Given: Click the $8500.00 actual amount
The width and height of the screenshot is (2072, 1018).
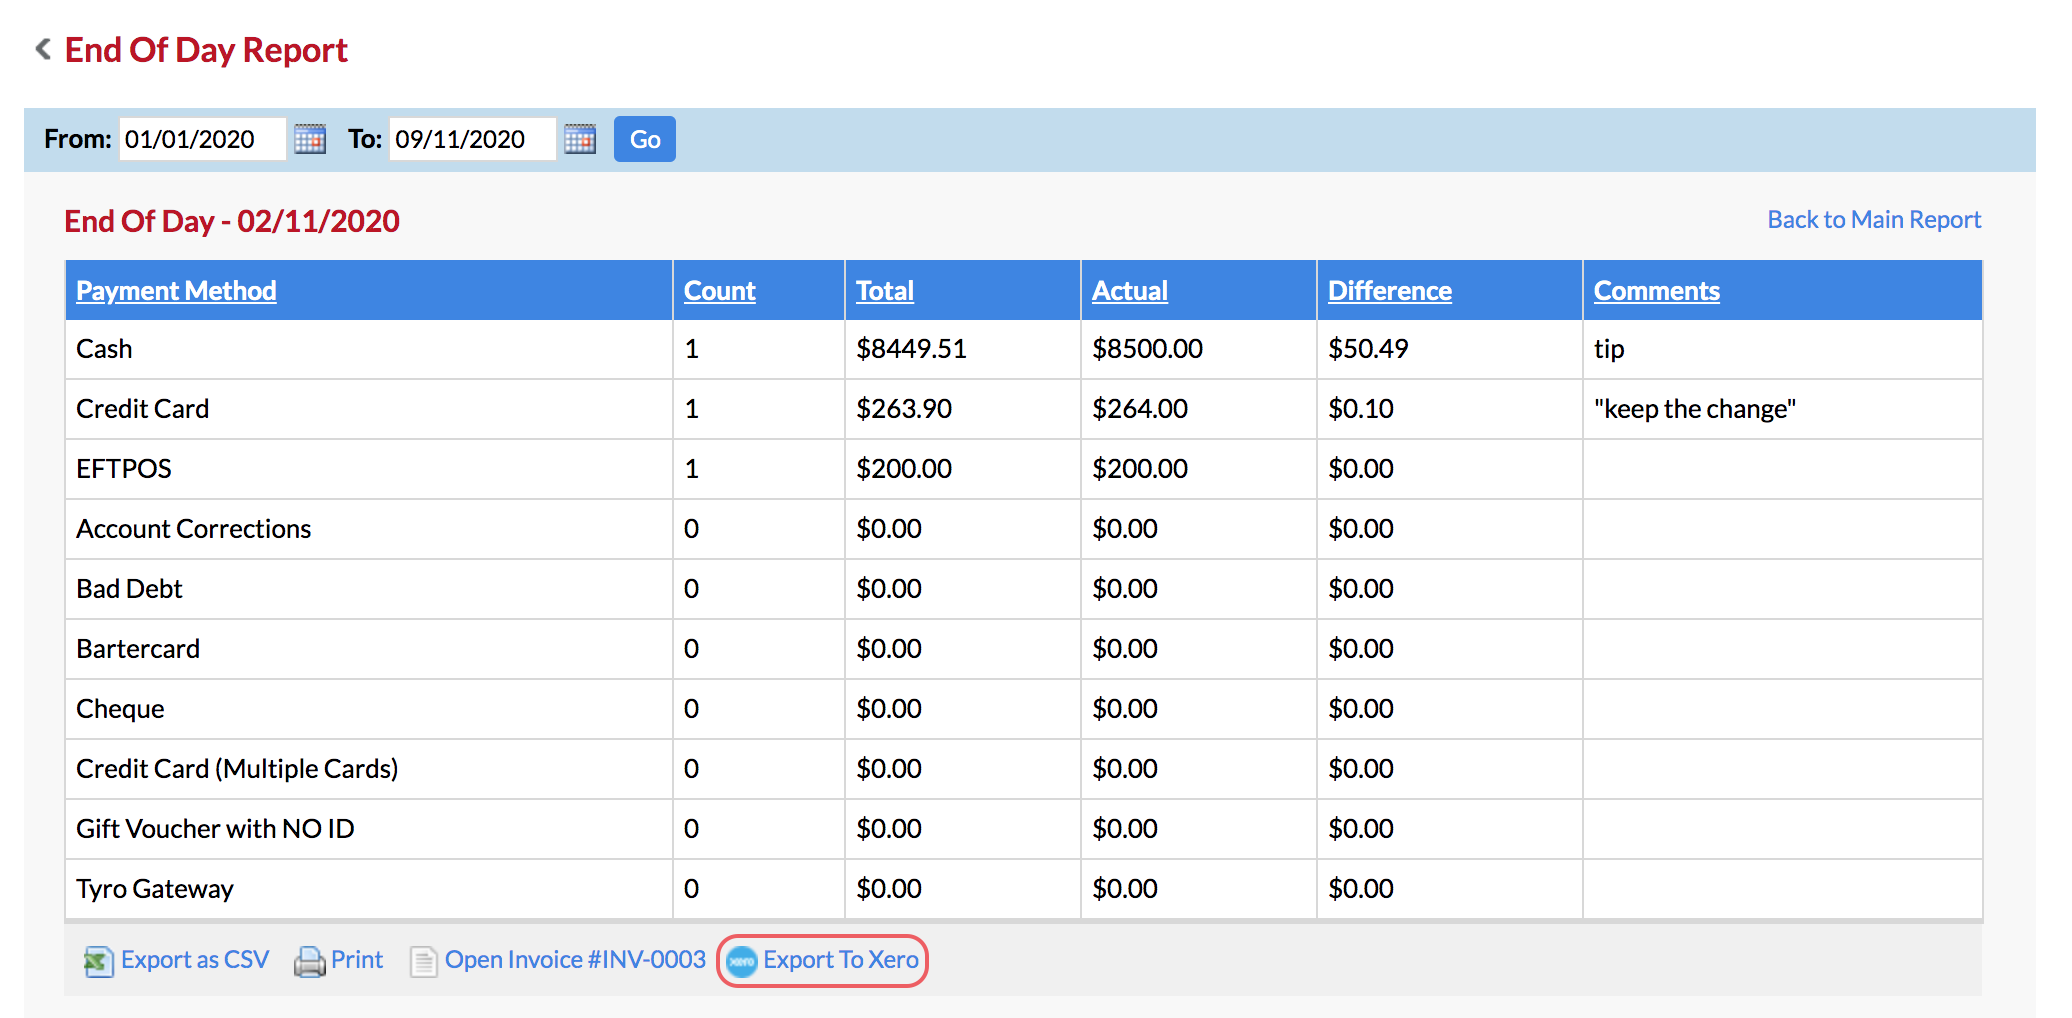Looking at the screenshot, I should [x=1147, y=349].
